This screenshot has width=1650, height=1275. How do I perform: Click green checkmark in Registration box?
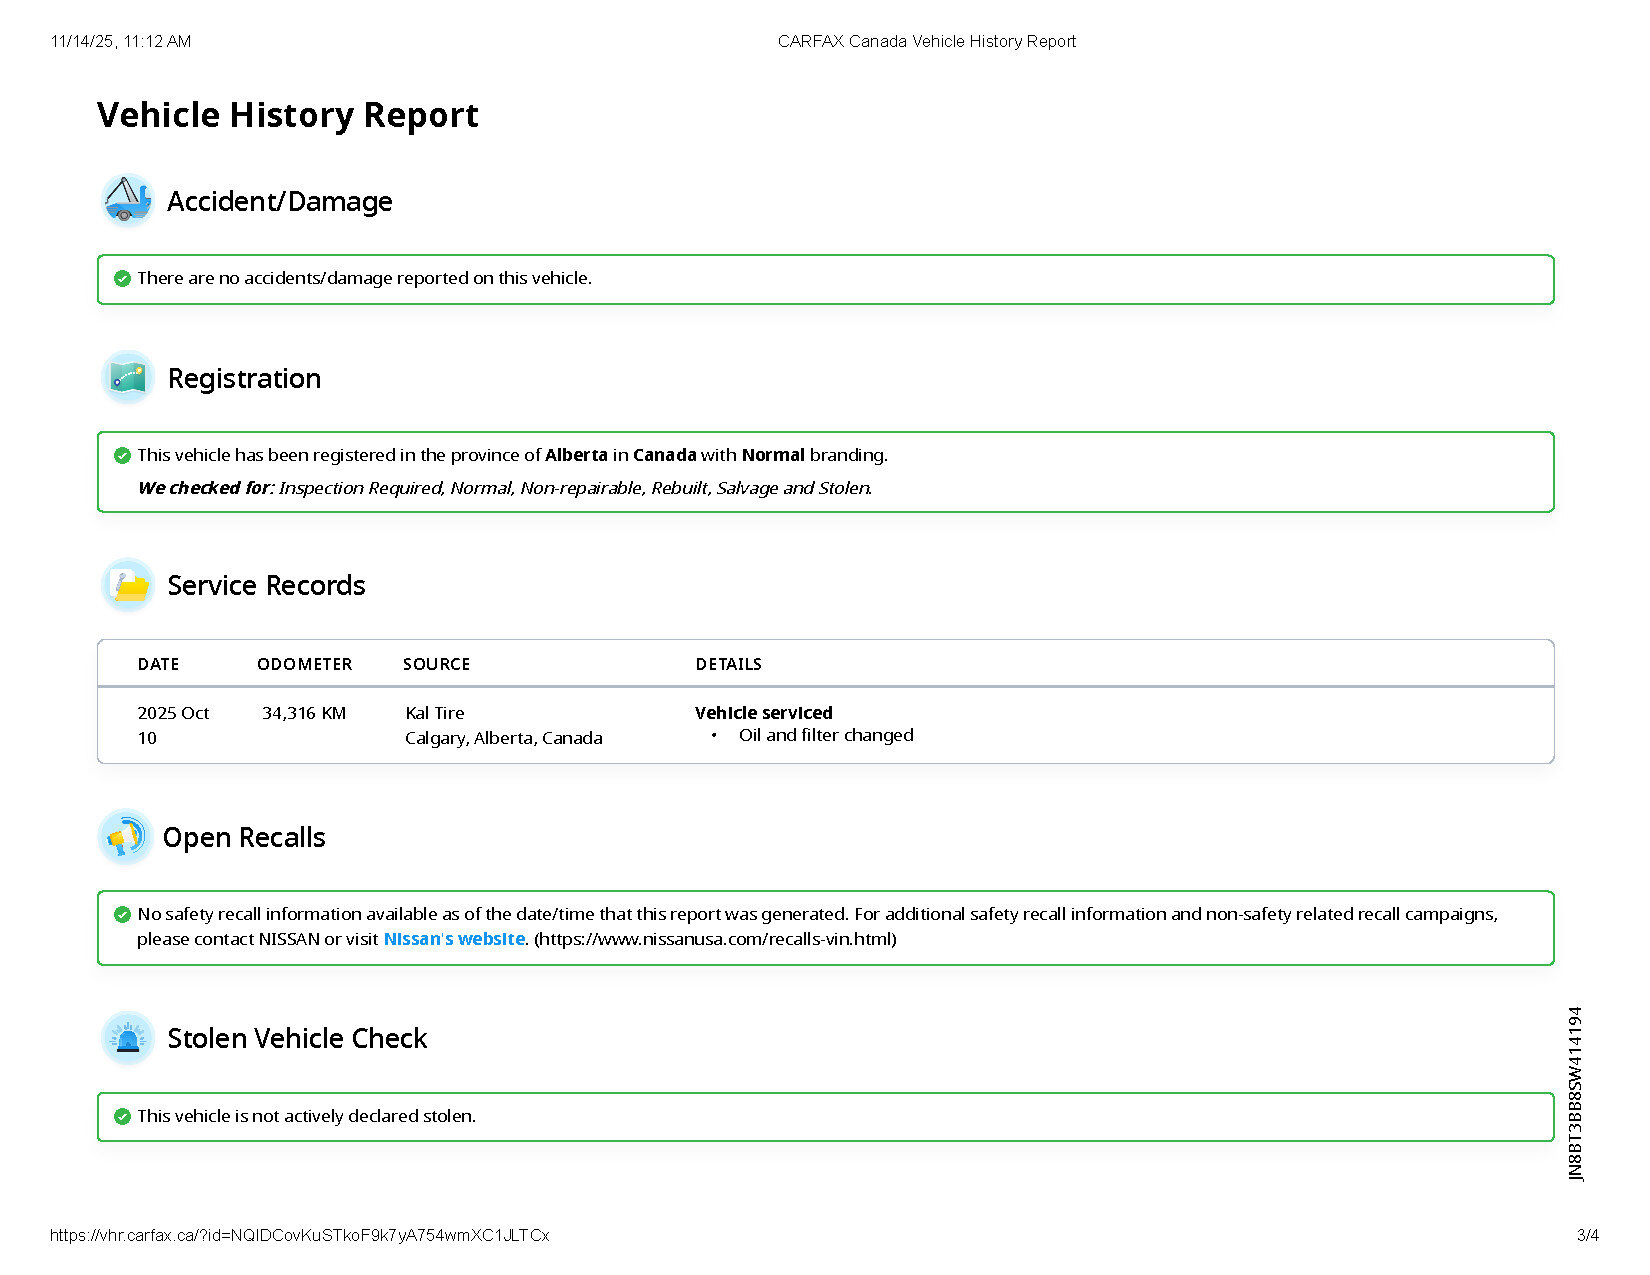click(x=122, y=455)
